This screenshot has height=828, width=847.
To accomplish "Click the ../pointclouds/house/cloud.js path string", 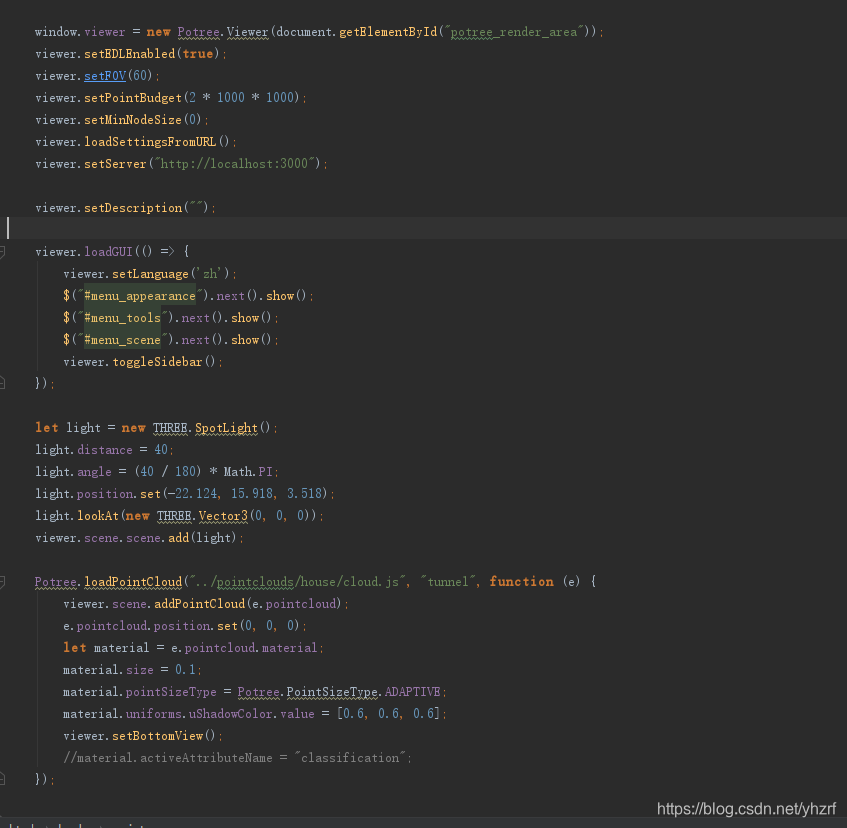I will 297,582.
